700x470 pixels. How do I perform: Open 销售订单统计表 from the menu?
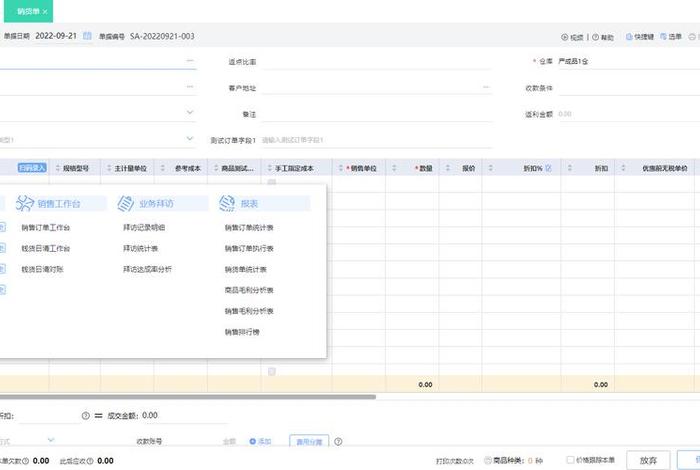(x=249, y=227)
